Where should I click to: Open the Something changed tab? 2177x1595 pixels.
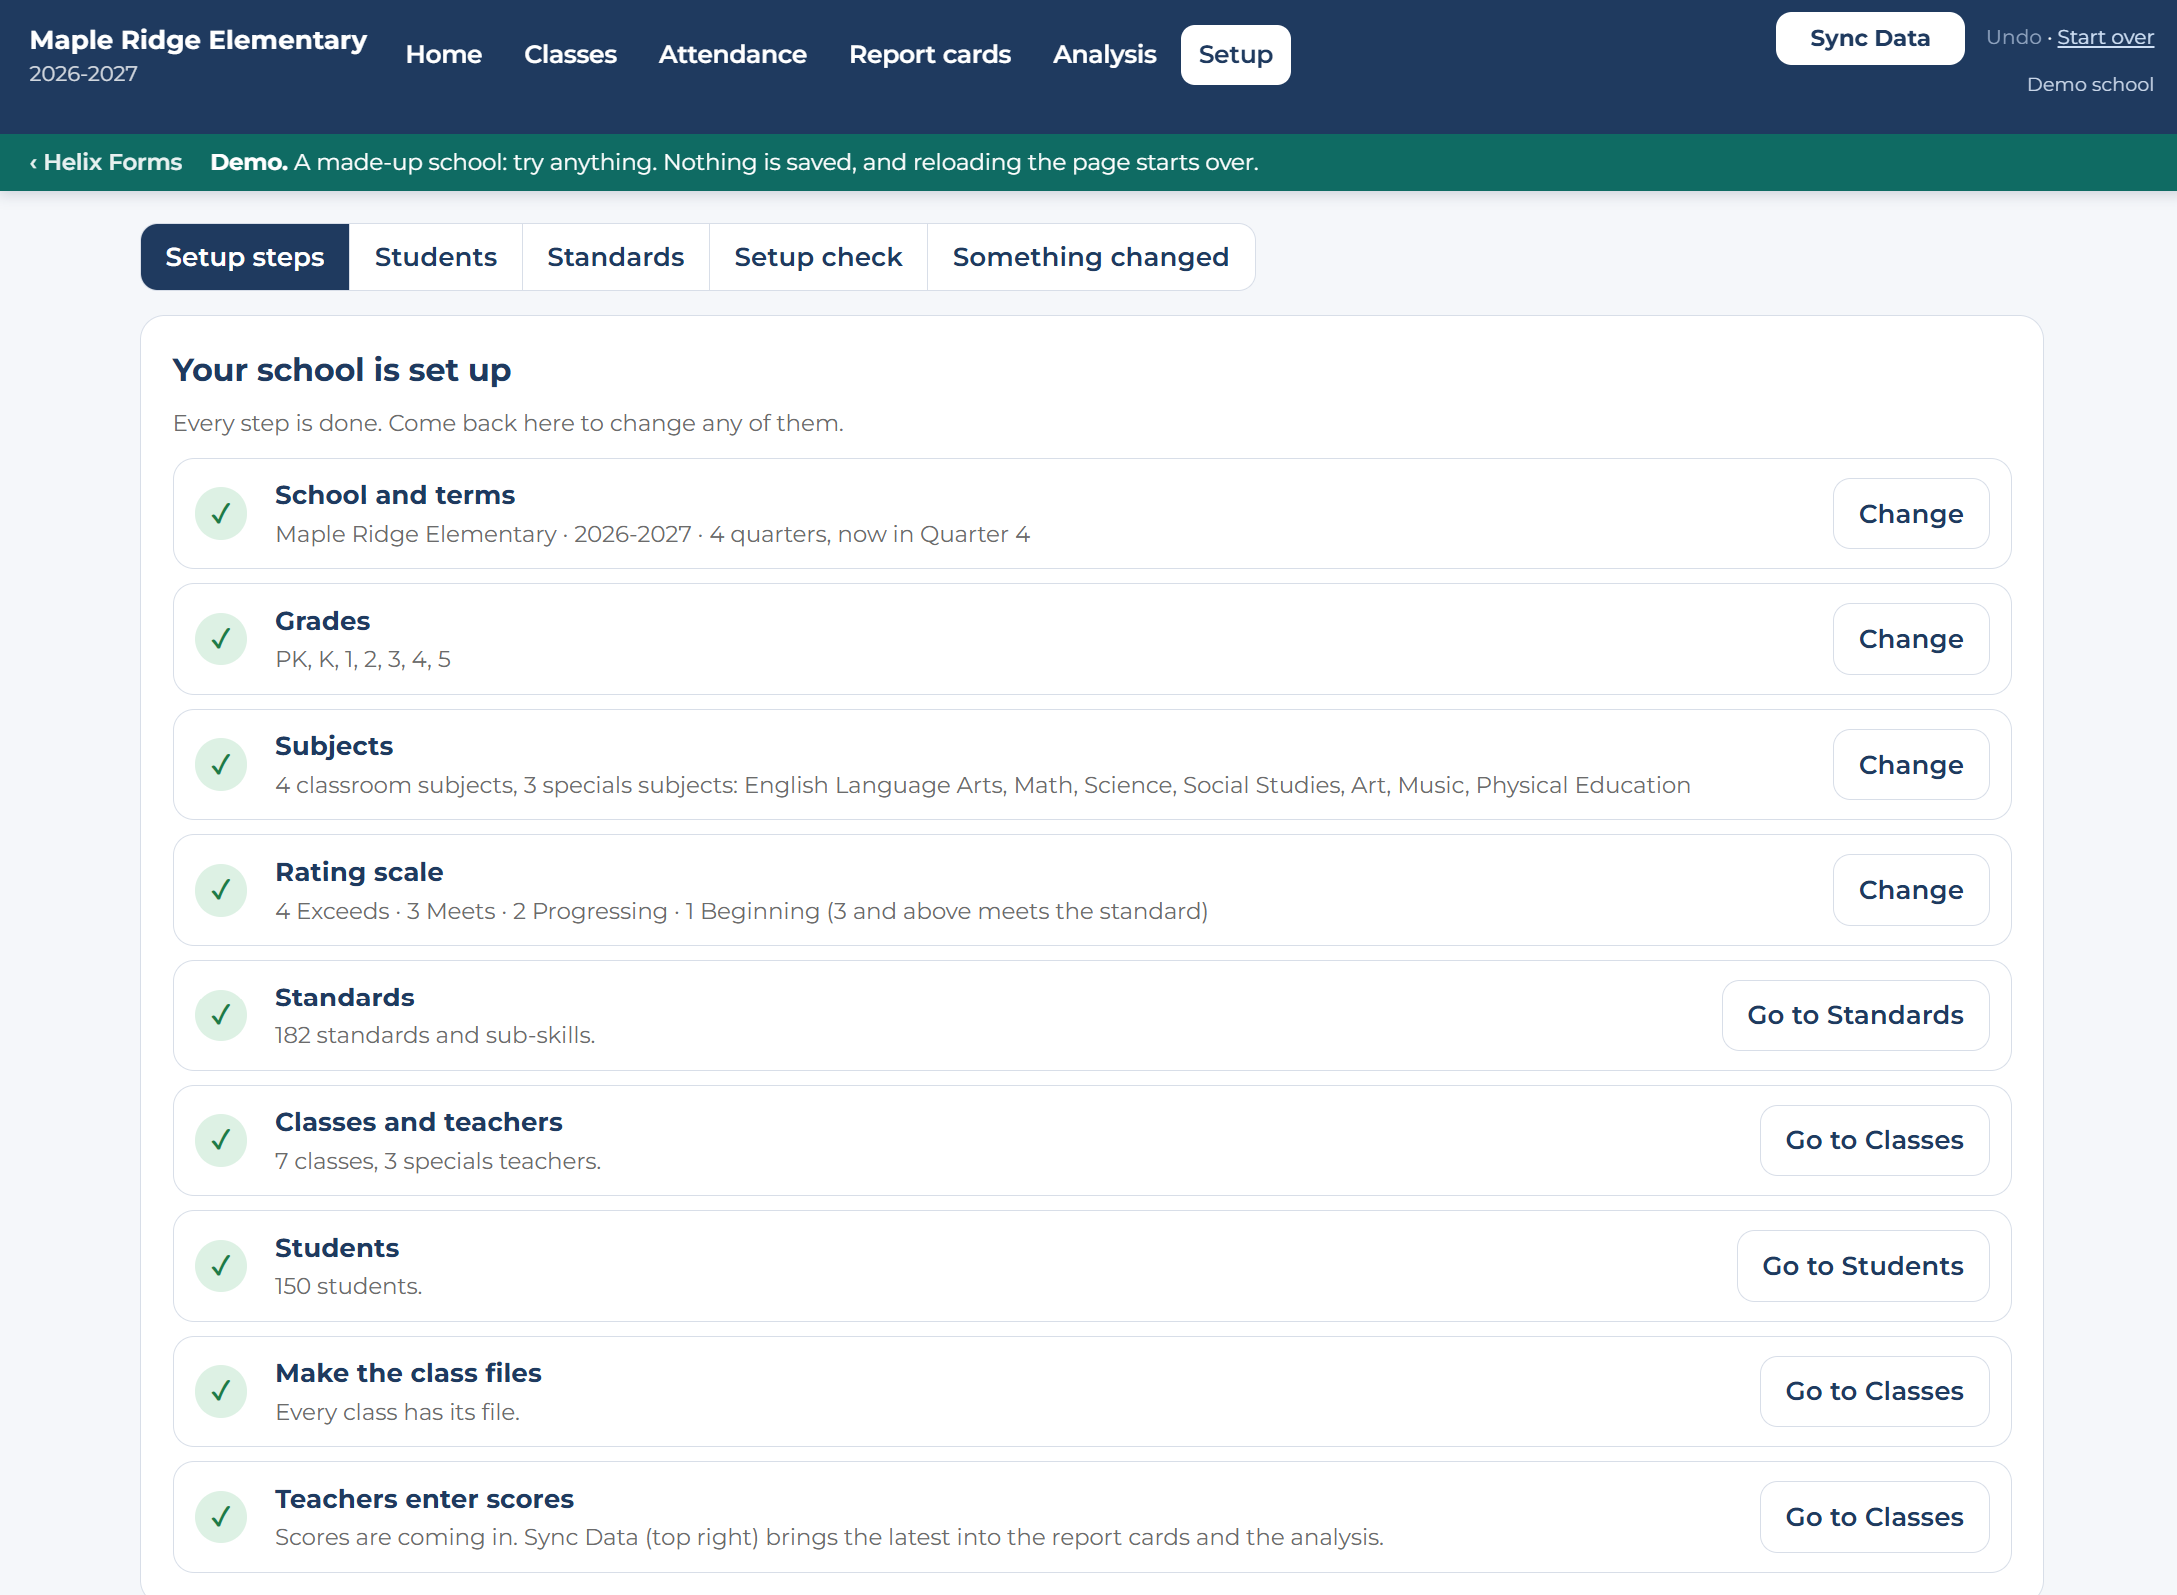1091,257
